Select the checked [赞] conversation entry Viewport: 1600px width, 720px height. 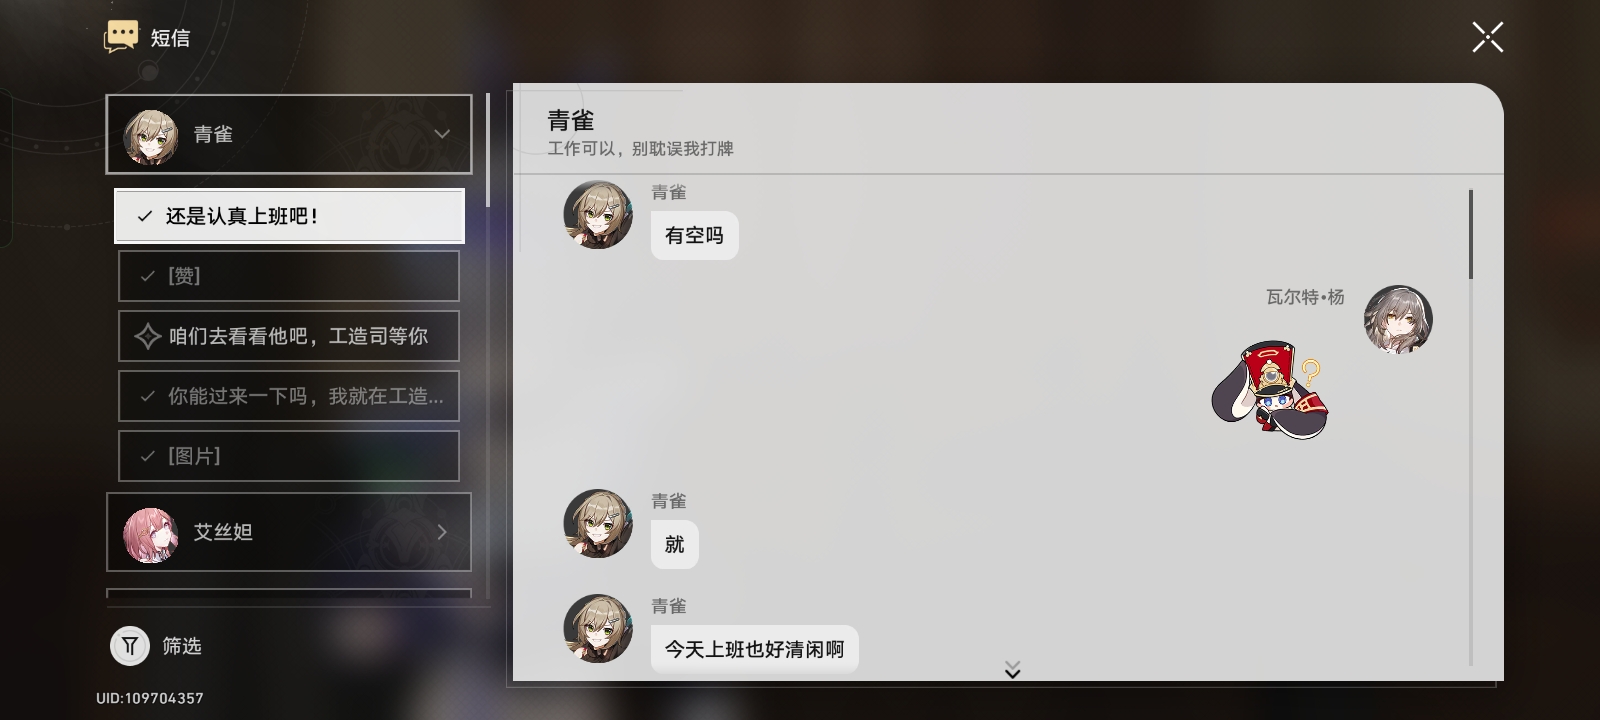(289, 276)
